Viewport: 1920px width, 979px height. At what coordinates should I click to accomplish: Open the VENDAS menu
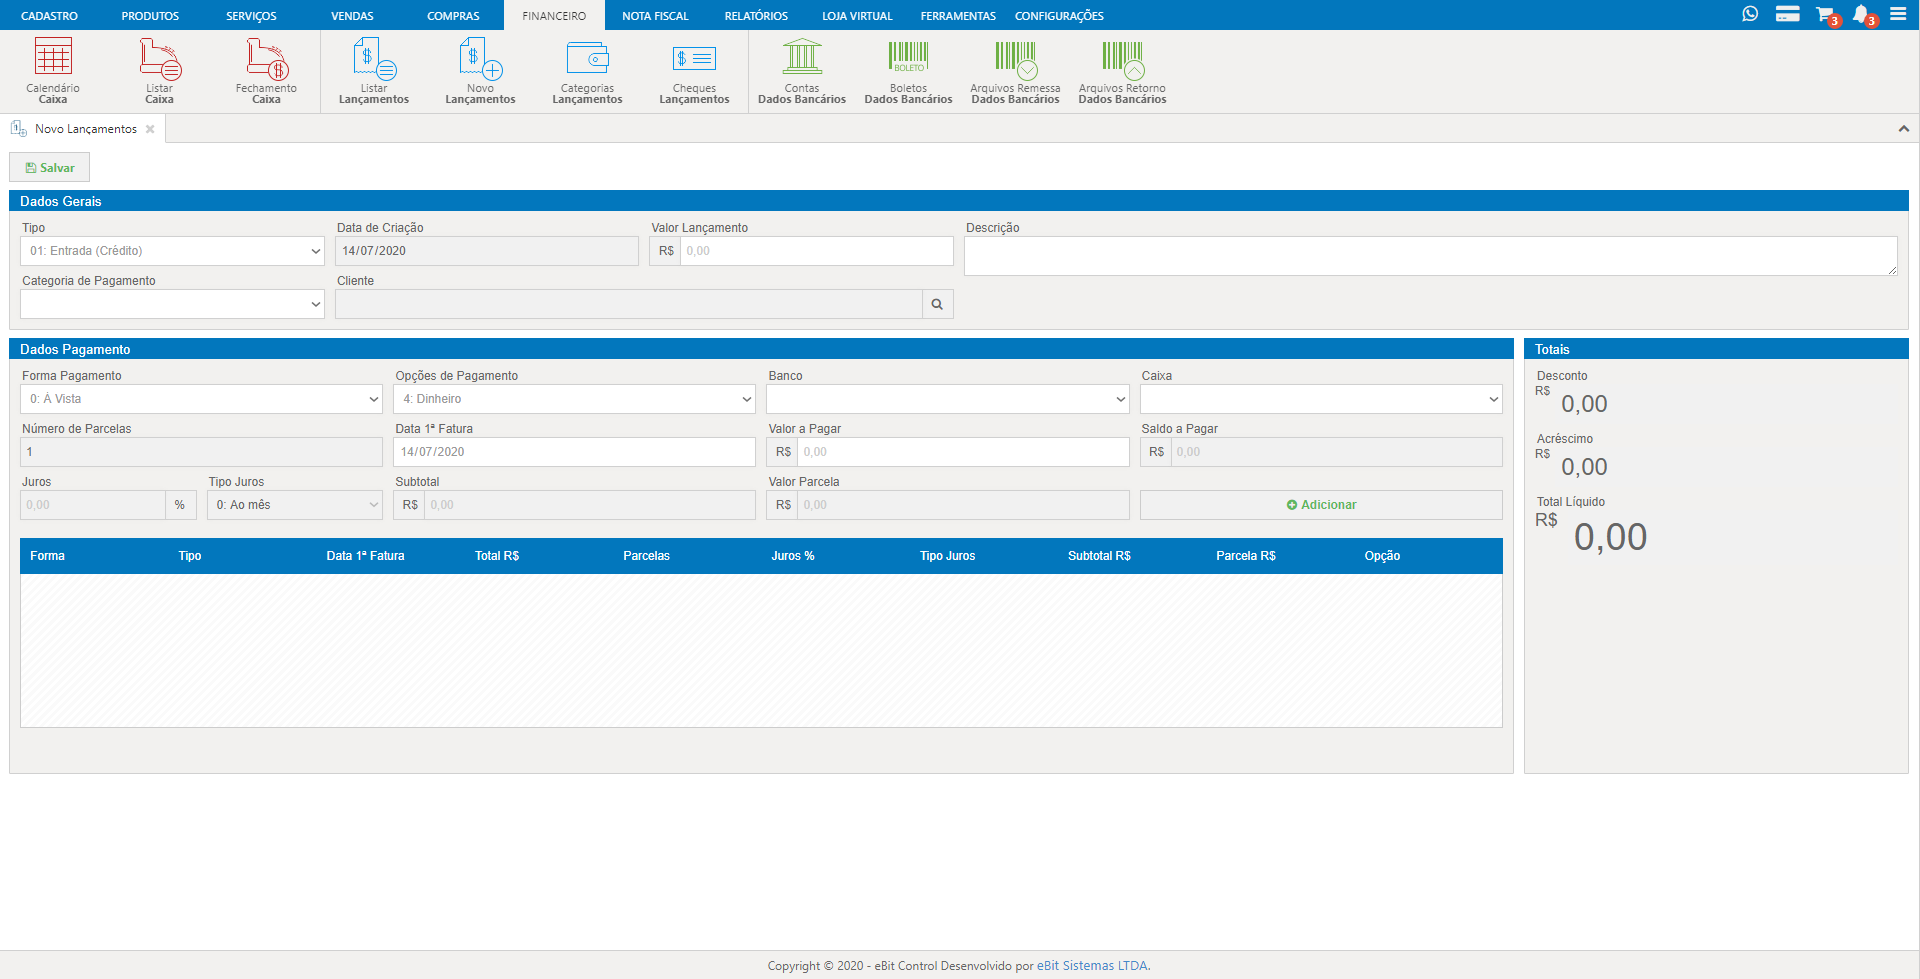point(352,16)
